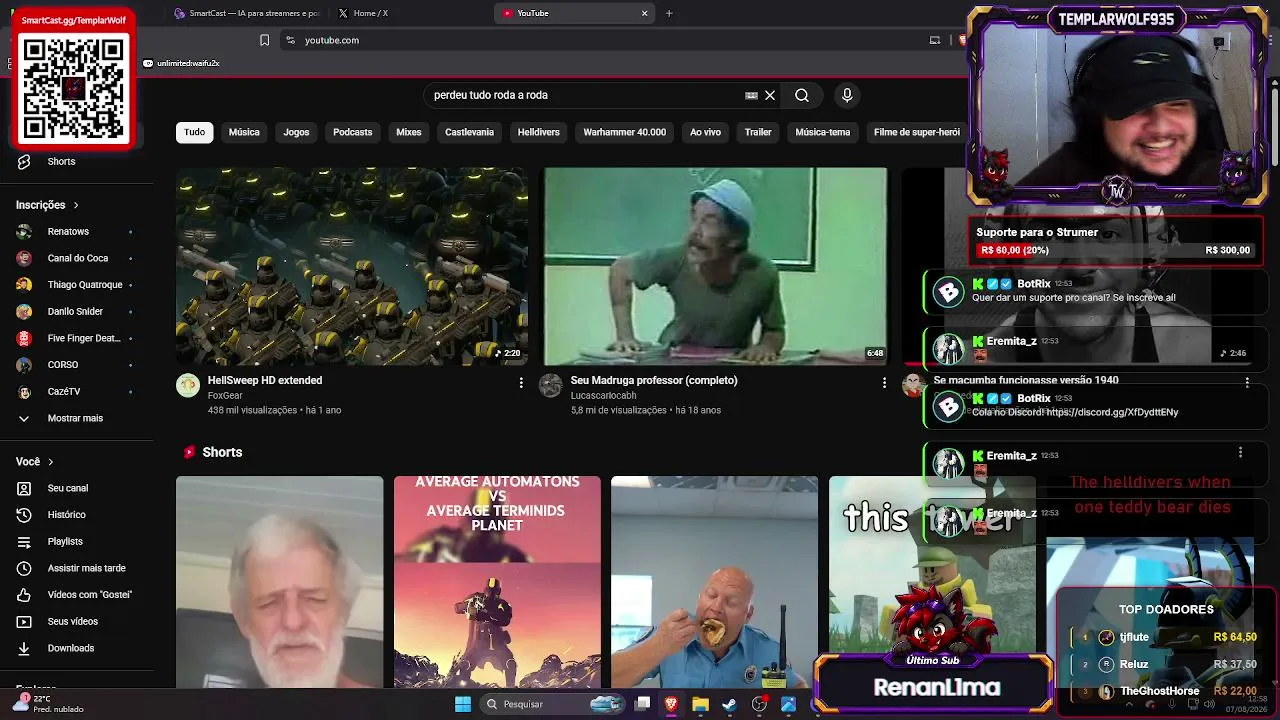1280x720 pixels.
Task: Open Danilo Snider channel
Action: tap(75, 311)
